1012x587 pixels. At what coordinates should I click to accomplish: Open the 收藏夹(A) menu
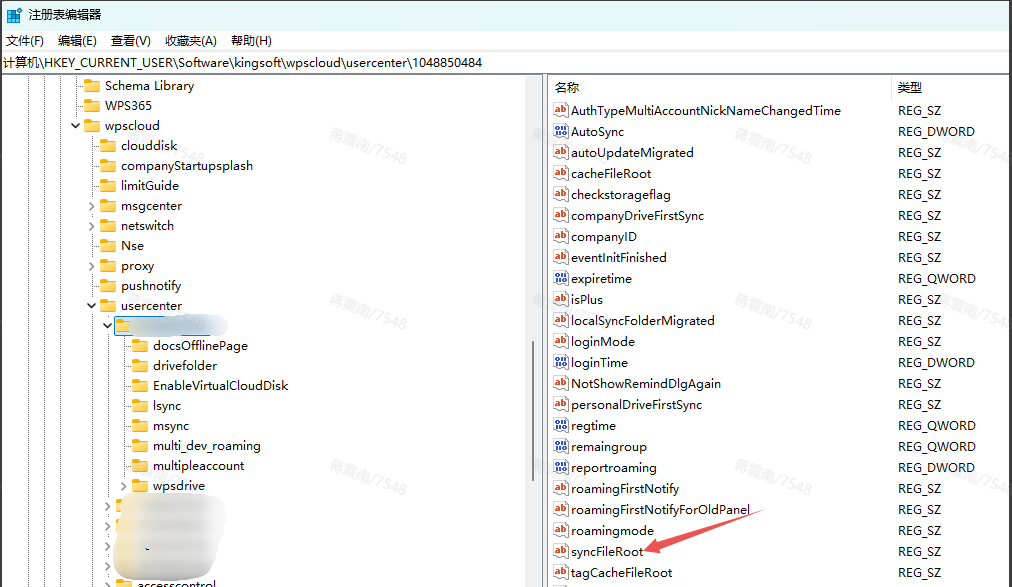point(190,41)
